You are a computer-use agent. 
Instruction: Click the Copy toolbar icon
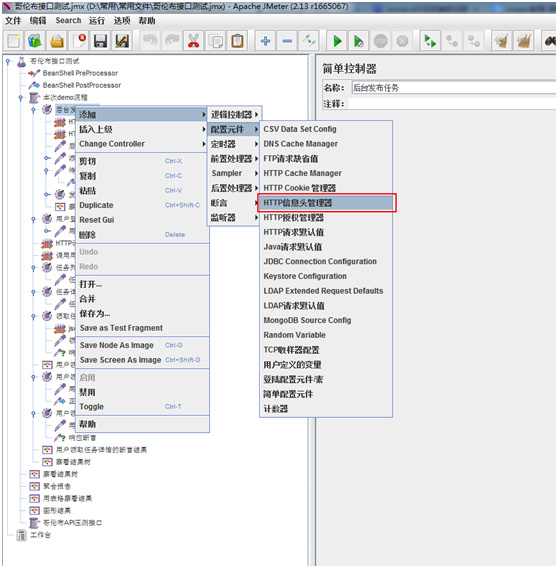tap(215, 41)
